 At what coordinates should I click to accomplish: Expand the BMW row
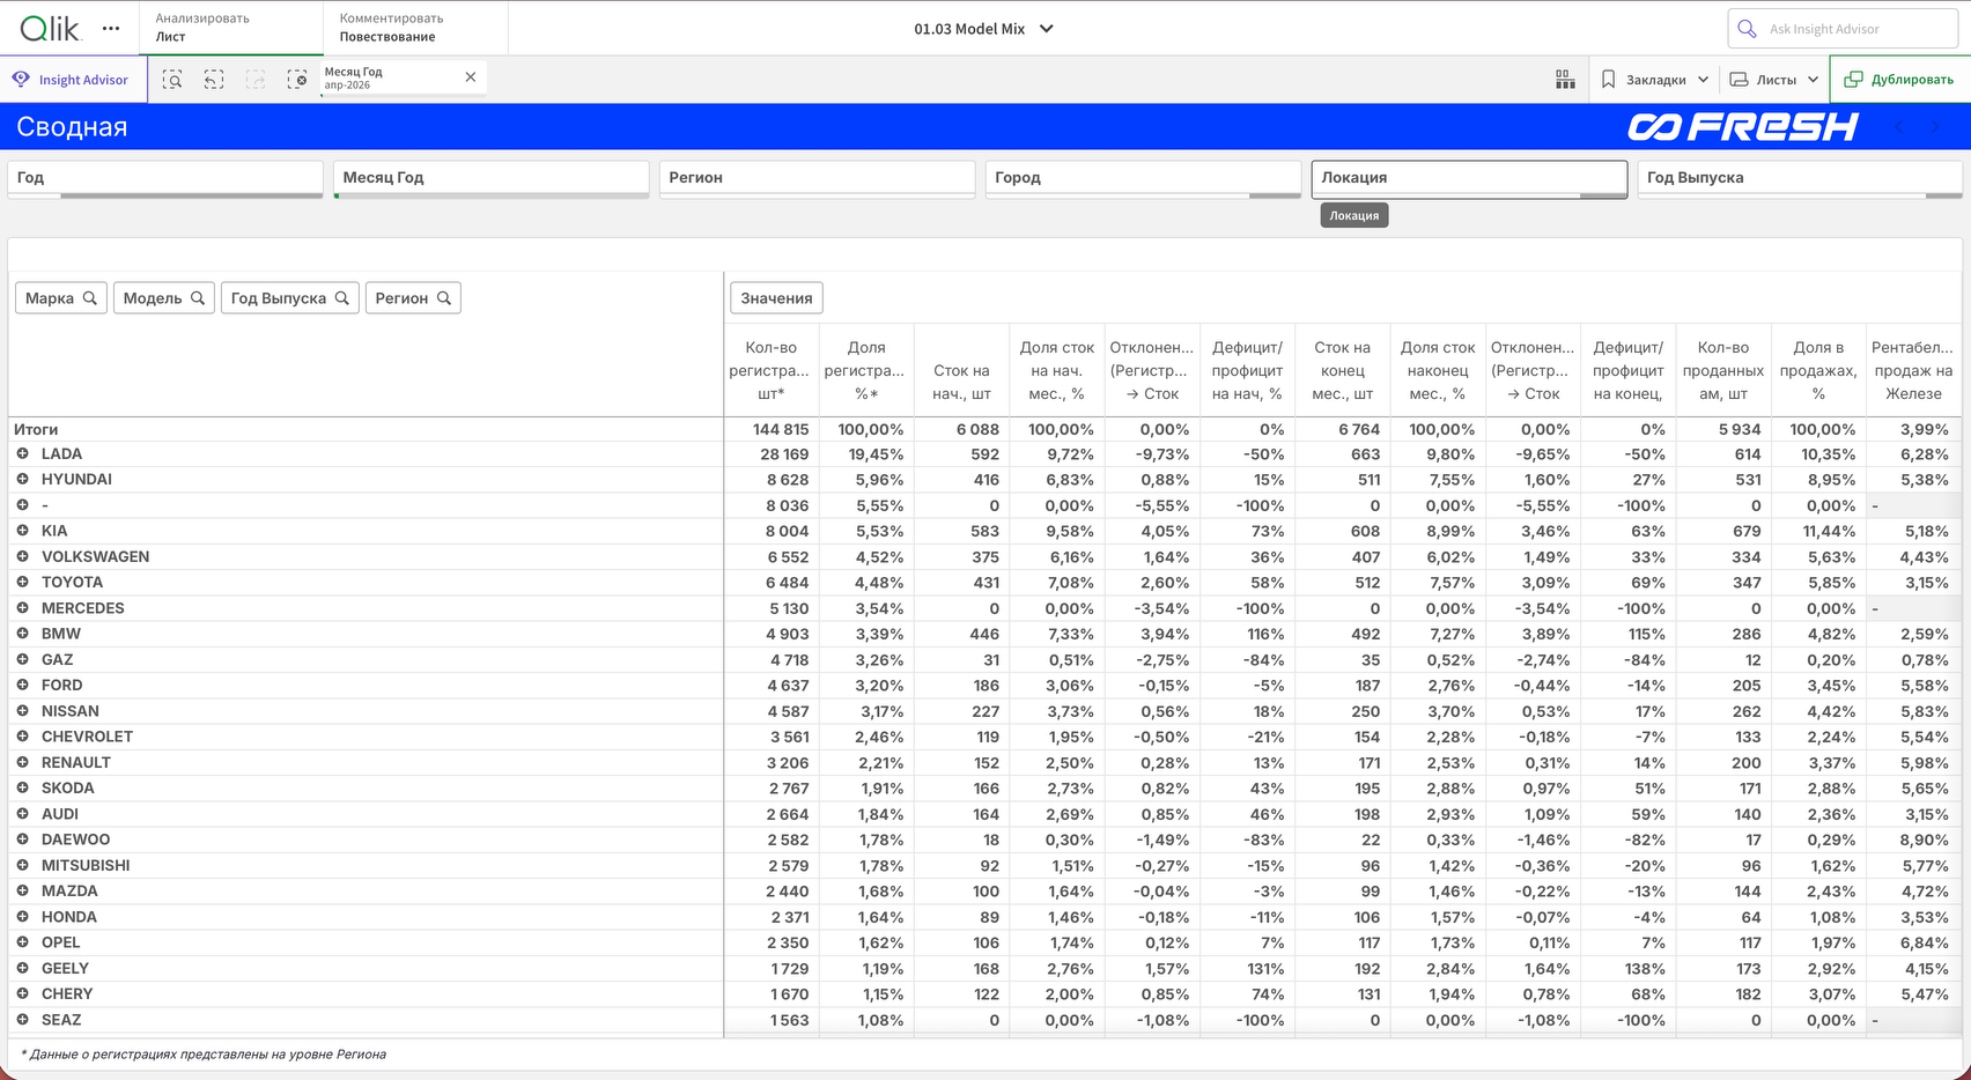click(x=22, y=633)
